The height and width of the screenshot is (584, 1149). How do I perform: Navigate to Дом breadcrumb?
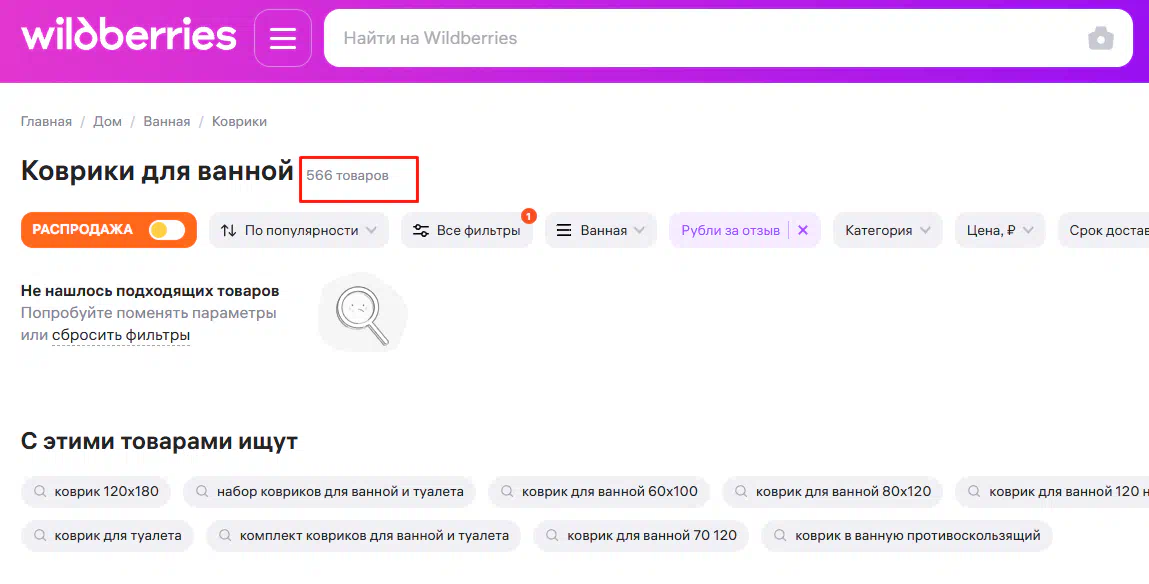(x=107, y=121)
